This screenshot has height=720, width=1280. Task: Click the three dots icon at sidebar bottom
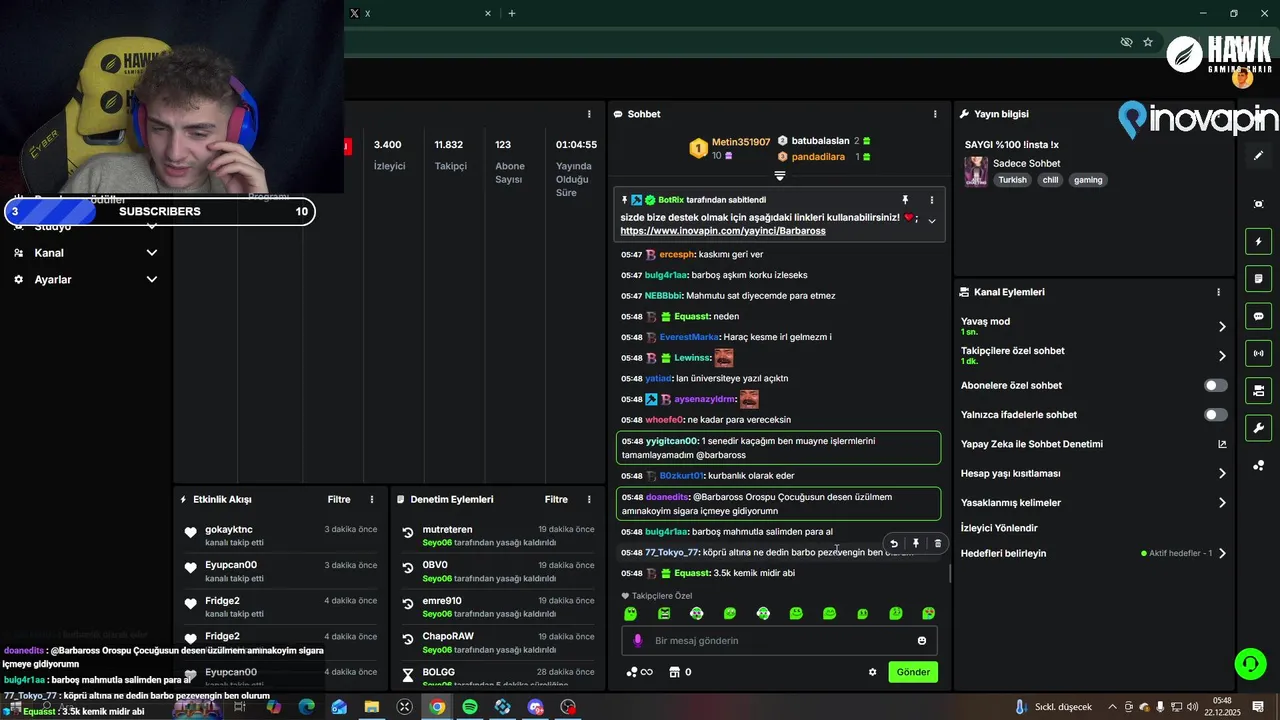tap(1258, 466)
